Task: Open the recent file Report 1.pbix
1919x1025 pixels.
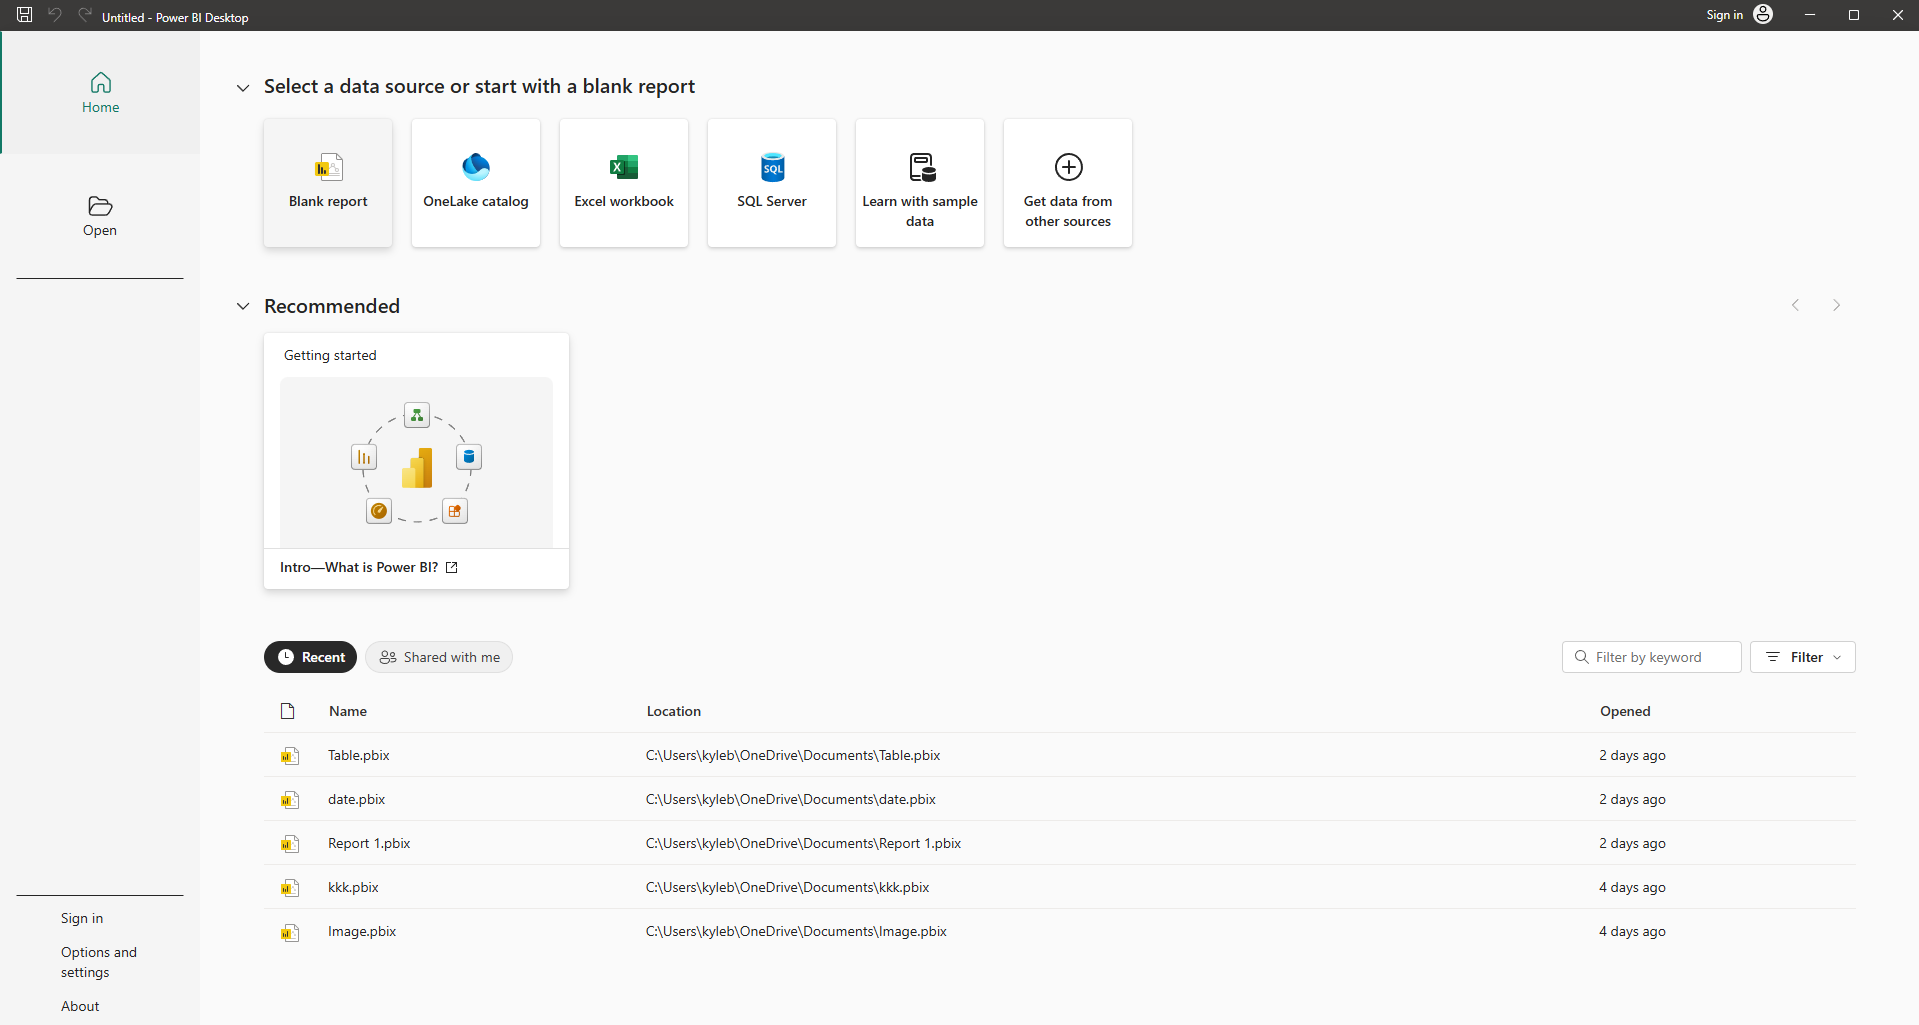Action: pyautogui.click(x=369, y=843)
